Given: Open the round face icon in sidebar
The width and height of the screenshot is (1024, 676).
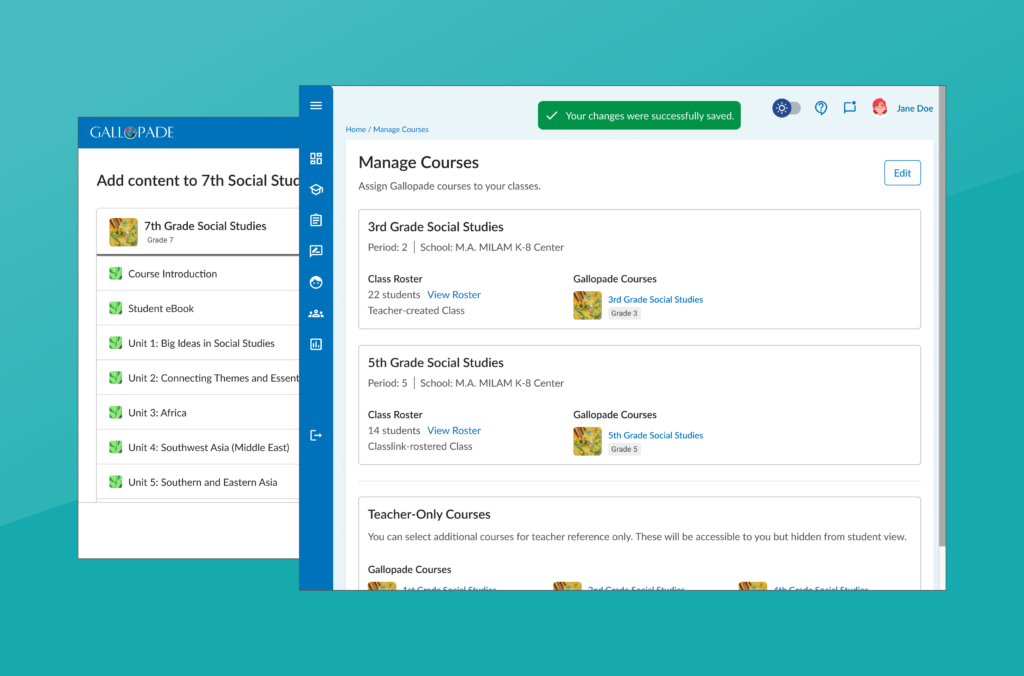Looking at the screenshot, I should point(316,282).
